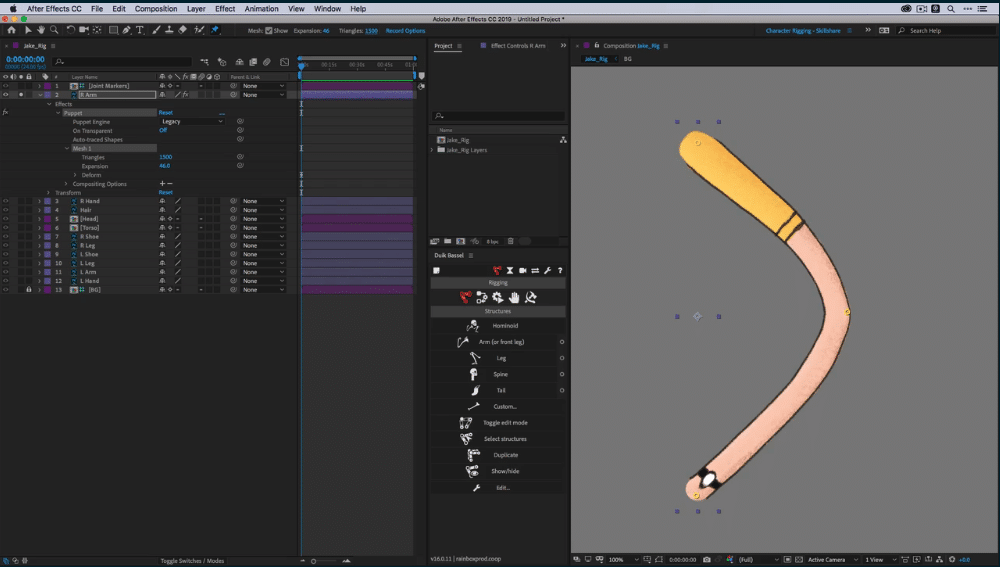Toggle visibility of Hair layer
Viewport: 1000px width, 567px height.
click(x=6, y=210)
